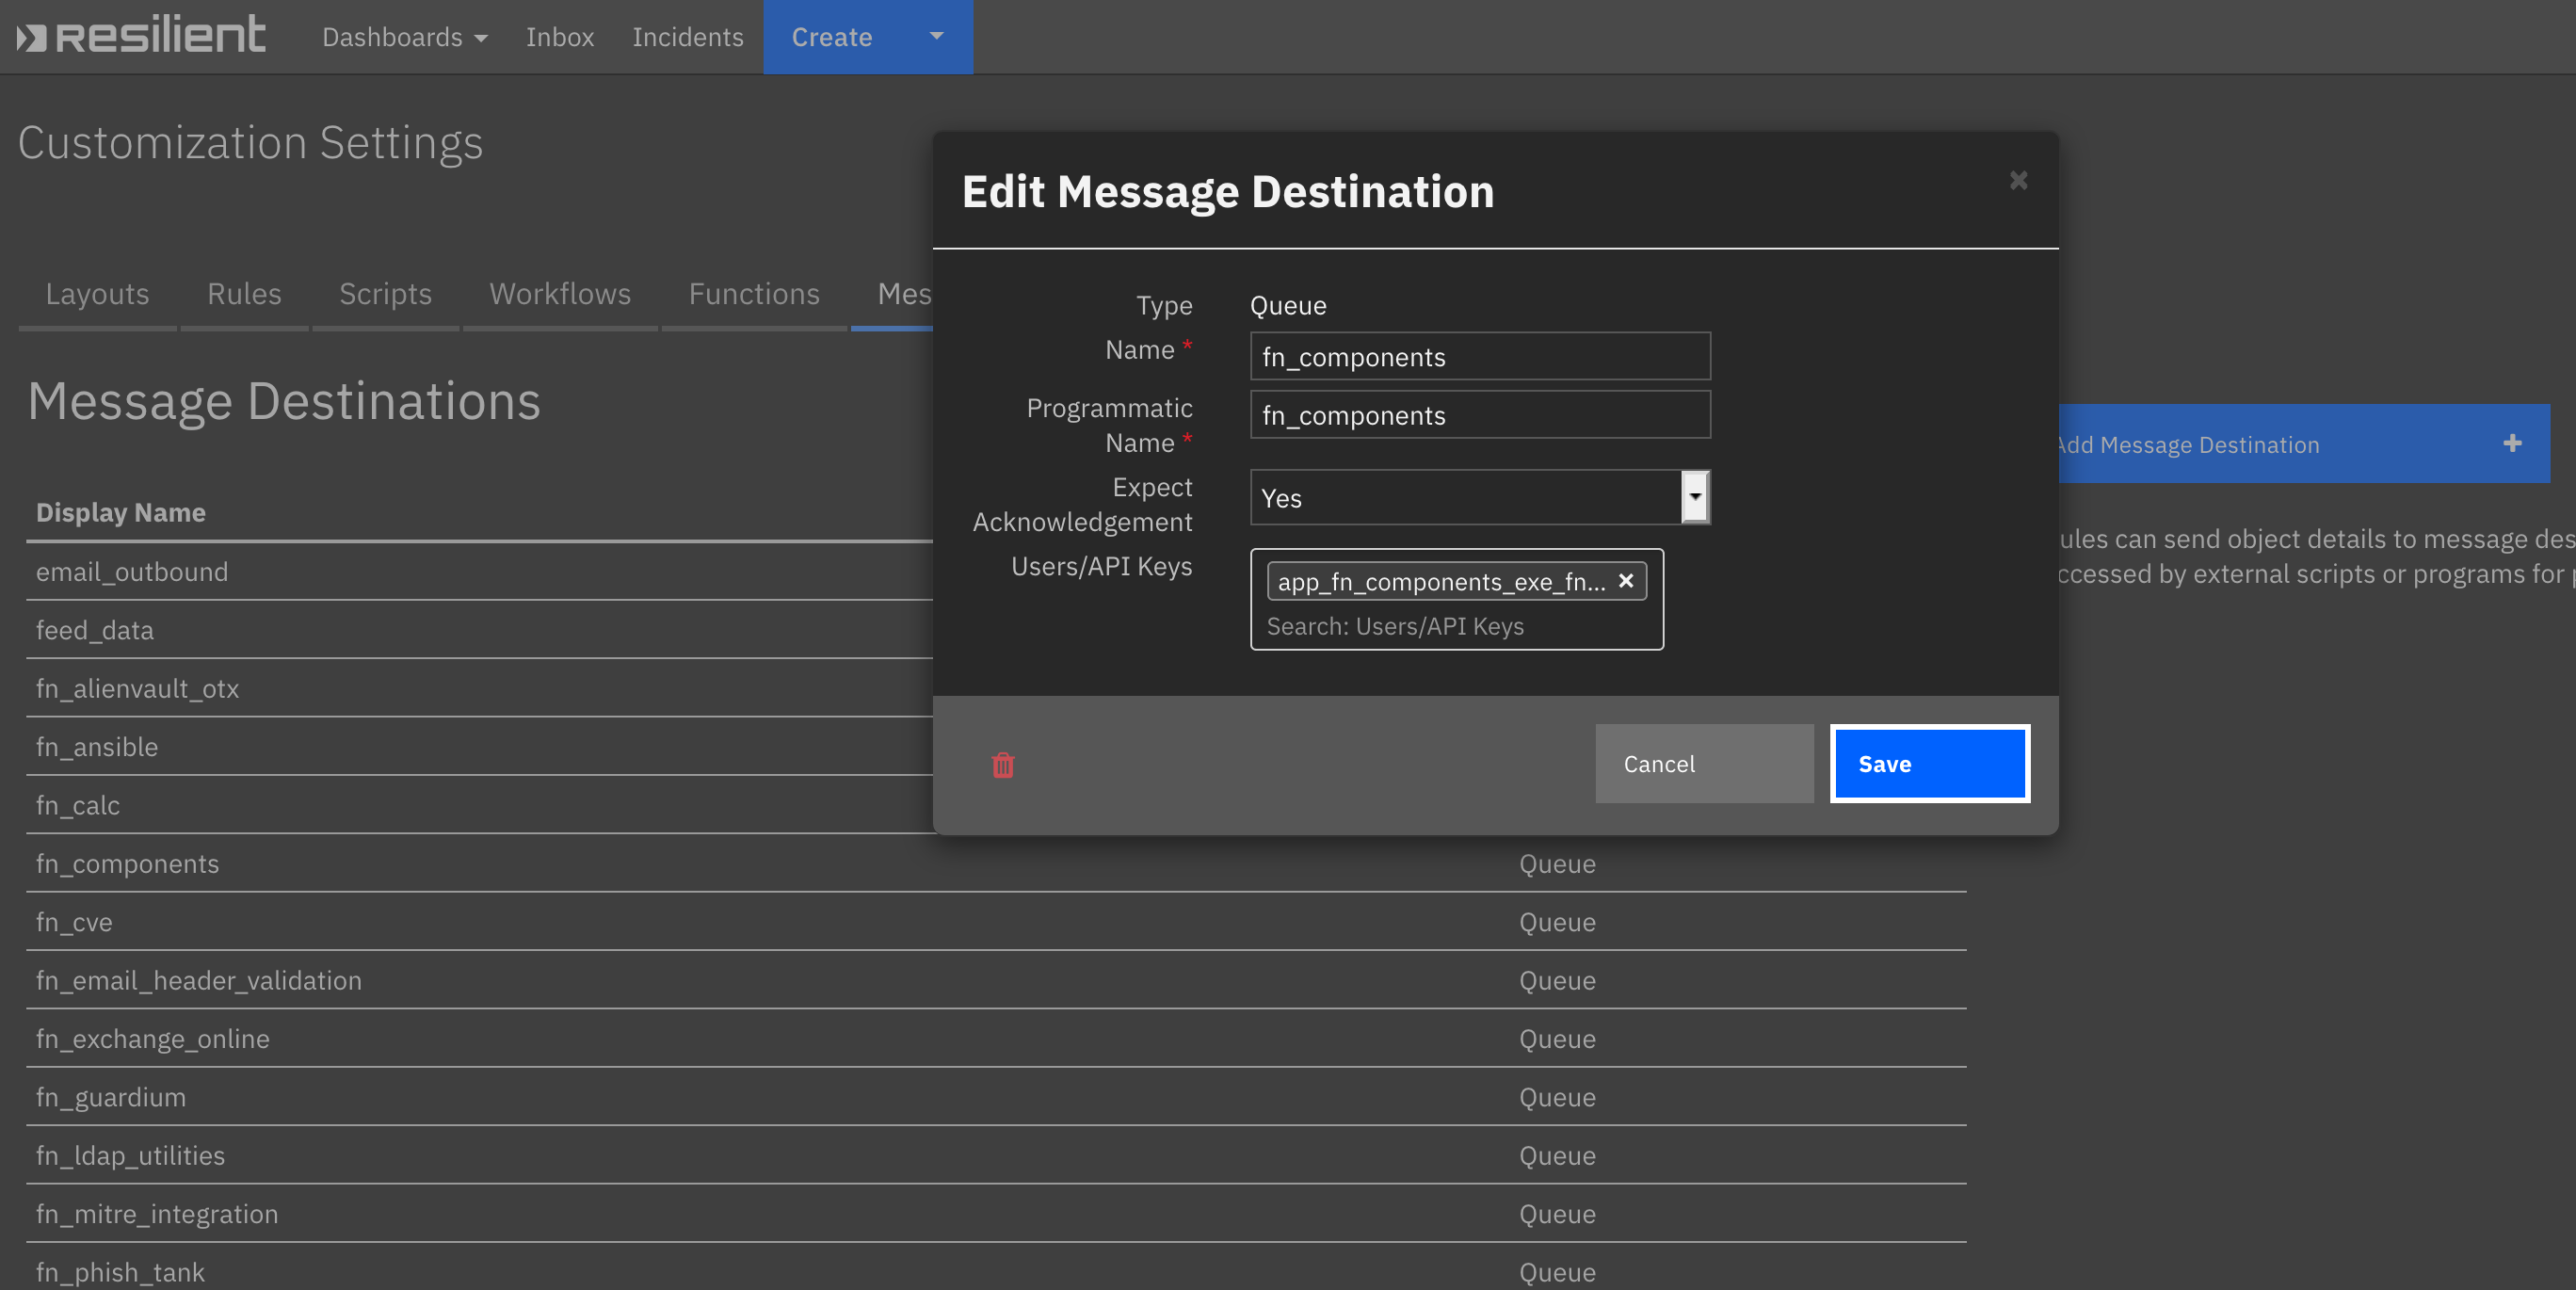Click the Resilient logo
The image size is (2576, 1290).
click(x=142, y=36)
